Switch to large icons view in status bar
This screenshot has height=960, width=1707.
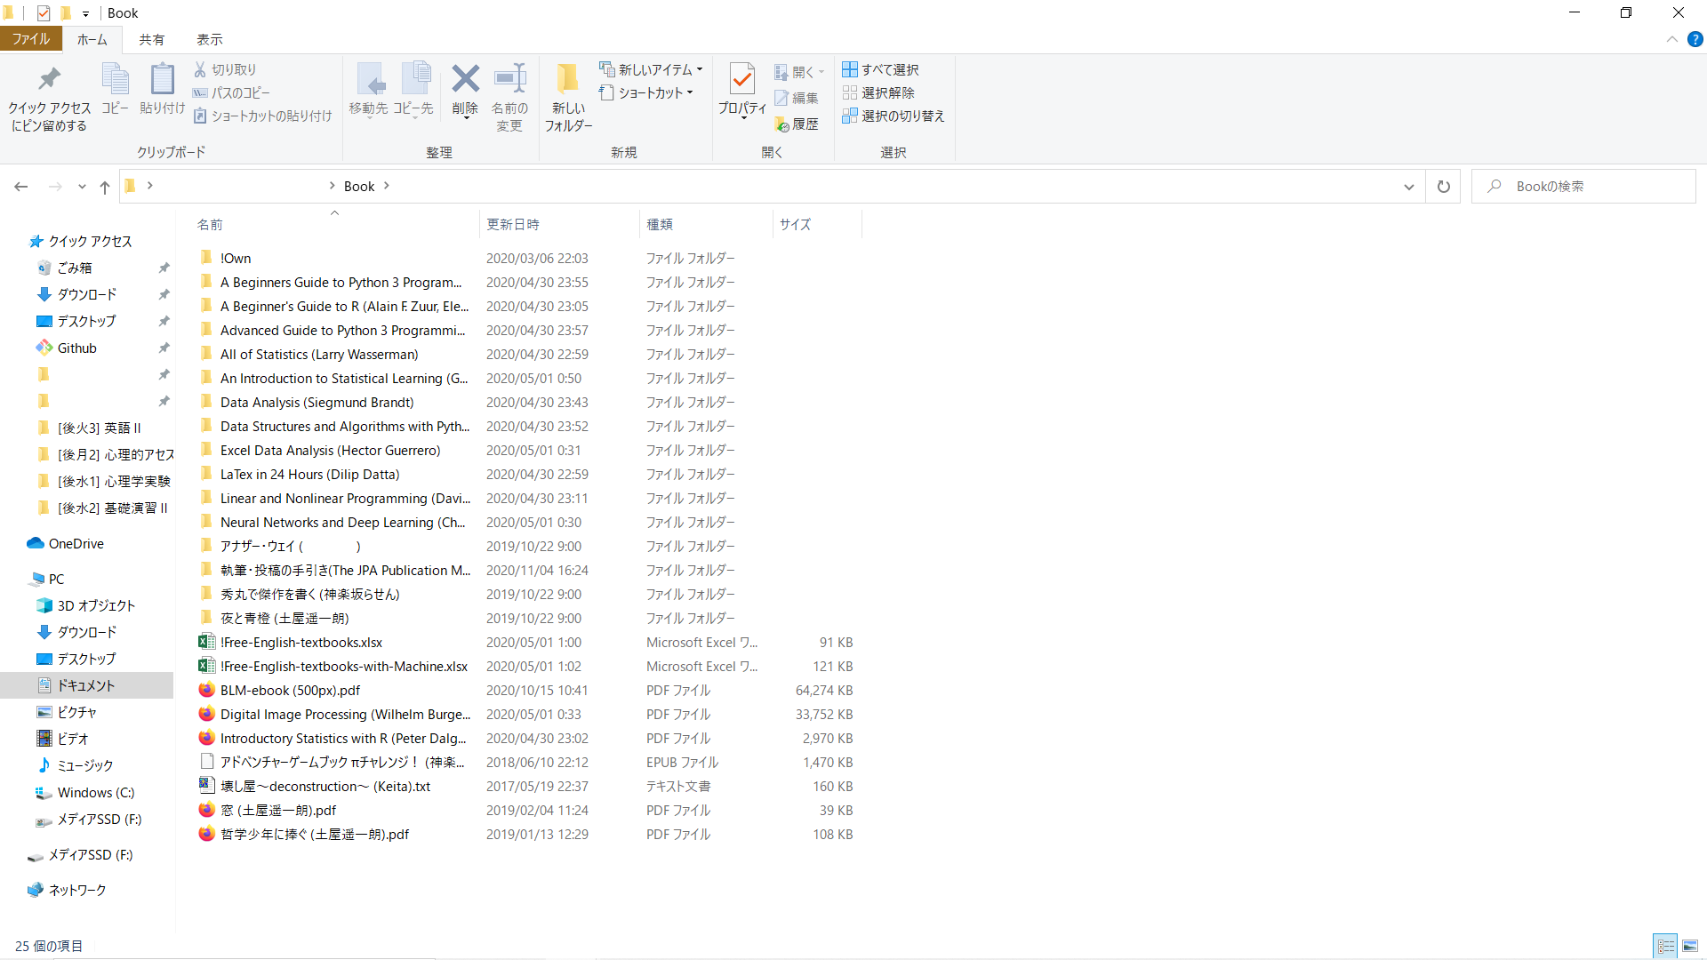(1690, 946)
